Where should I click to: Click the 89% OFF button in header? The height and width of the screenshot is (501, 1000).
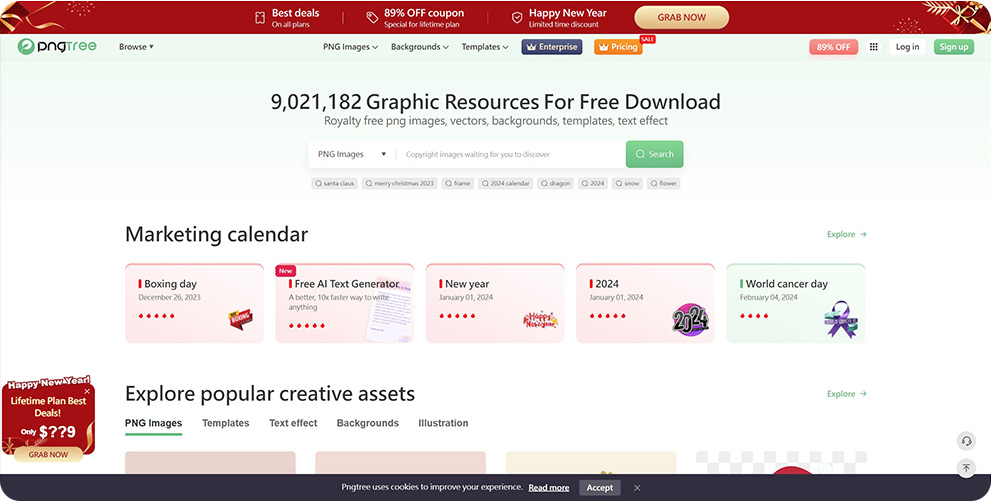click(834, 47)
